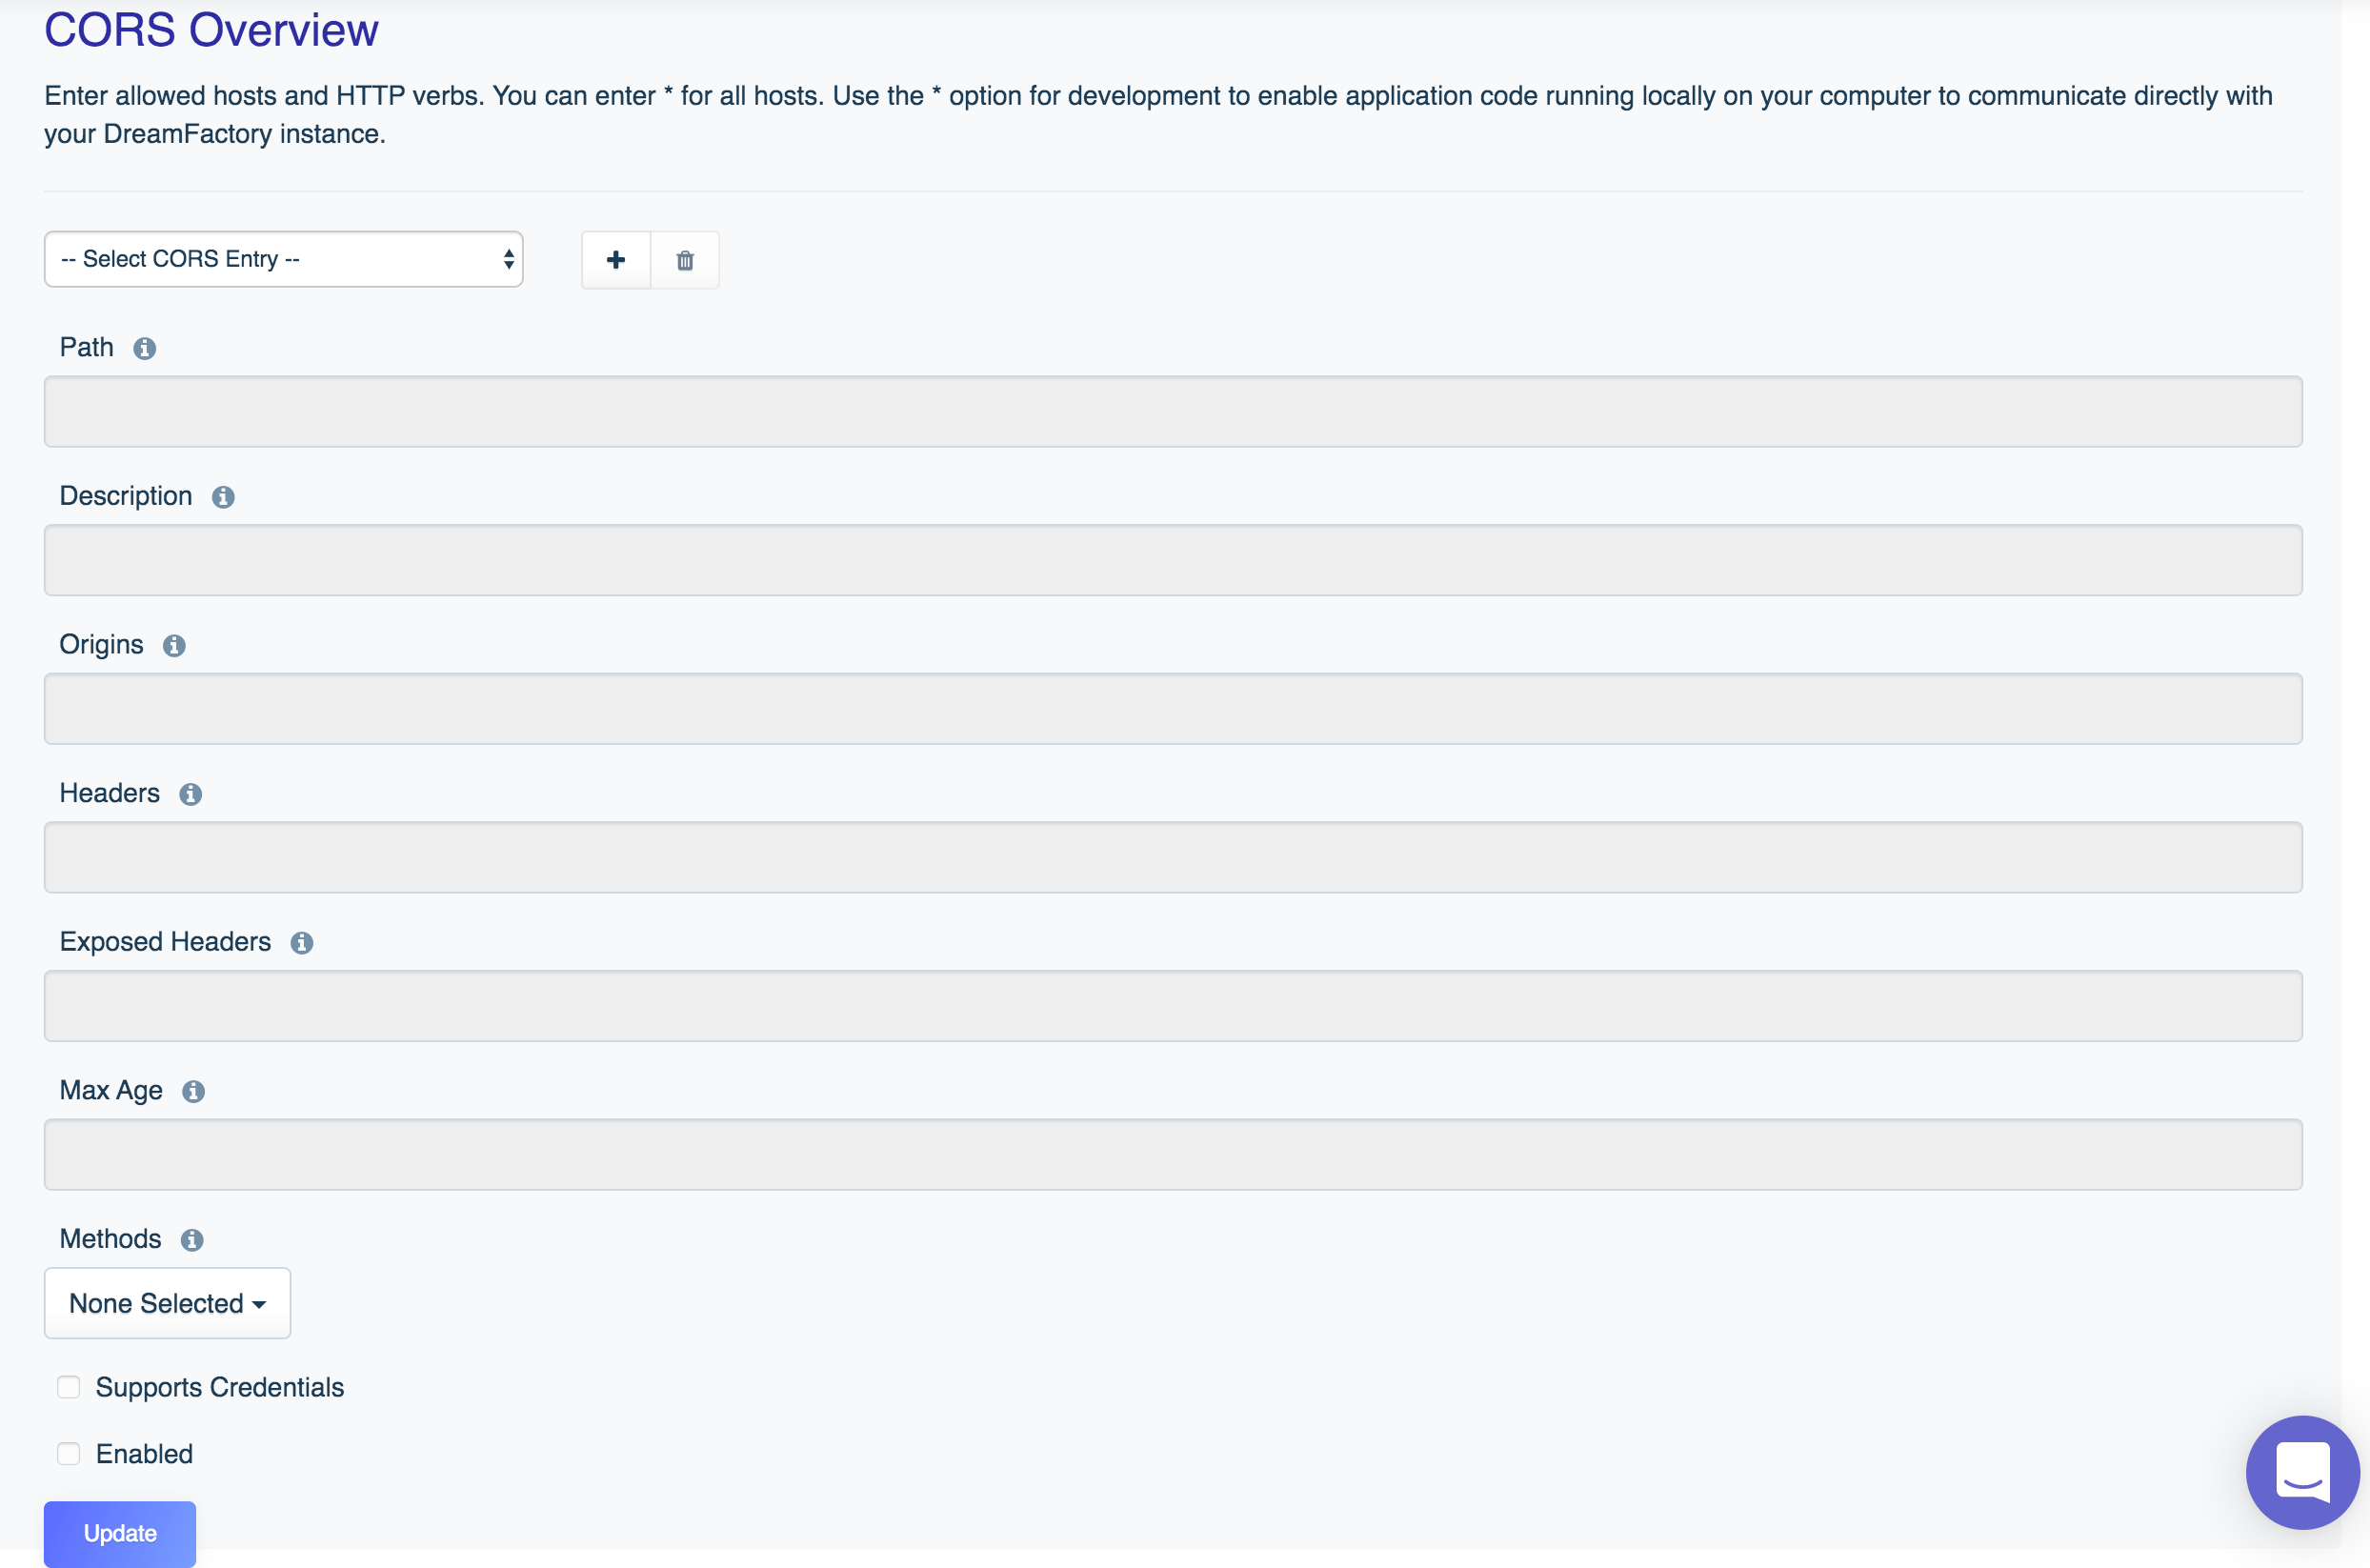
Task: Click the None Selected Methods dropdown
Action: (168, 1304)
